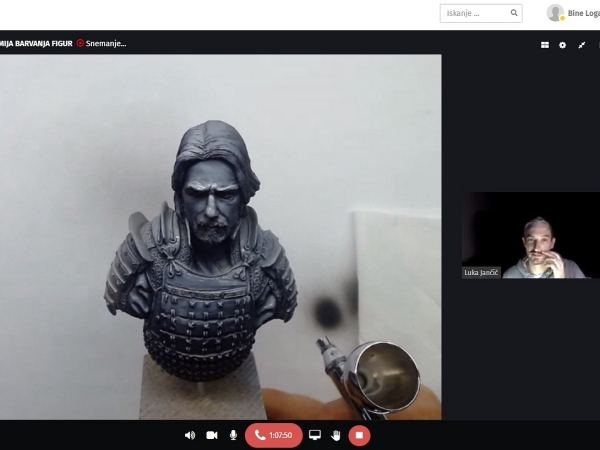600x450 pixels.
Task: Open the user avatar profile picture
Action: pos(555,13)
